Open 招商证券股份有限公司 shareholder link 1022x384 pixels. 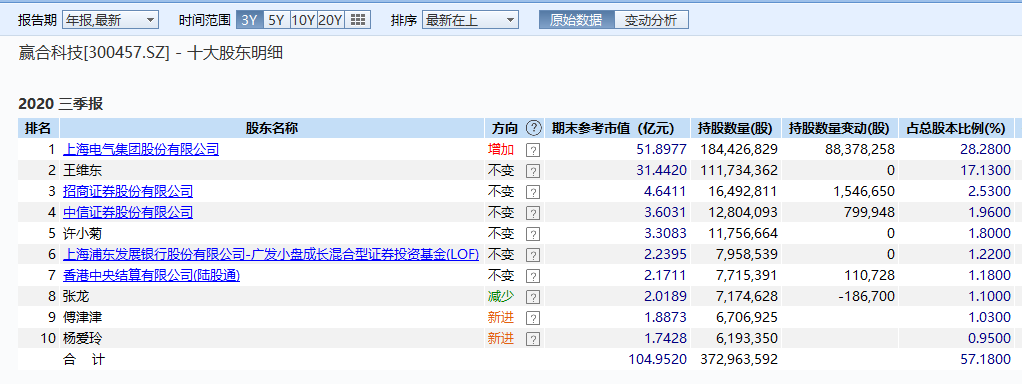pyautogui.click(x=128, y=191)
